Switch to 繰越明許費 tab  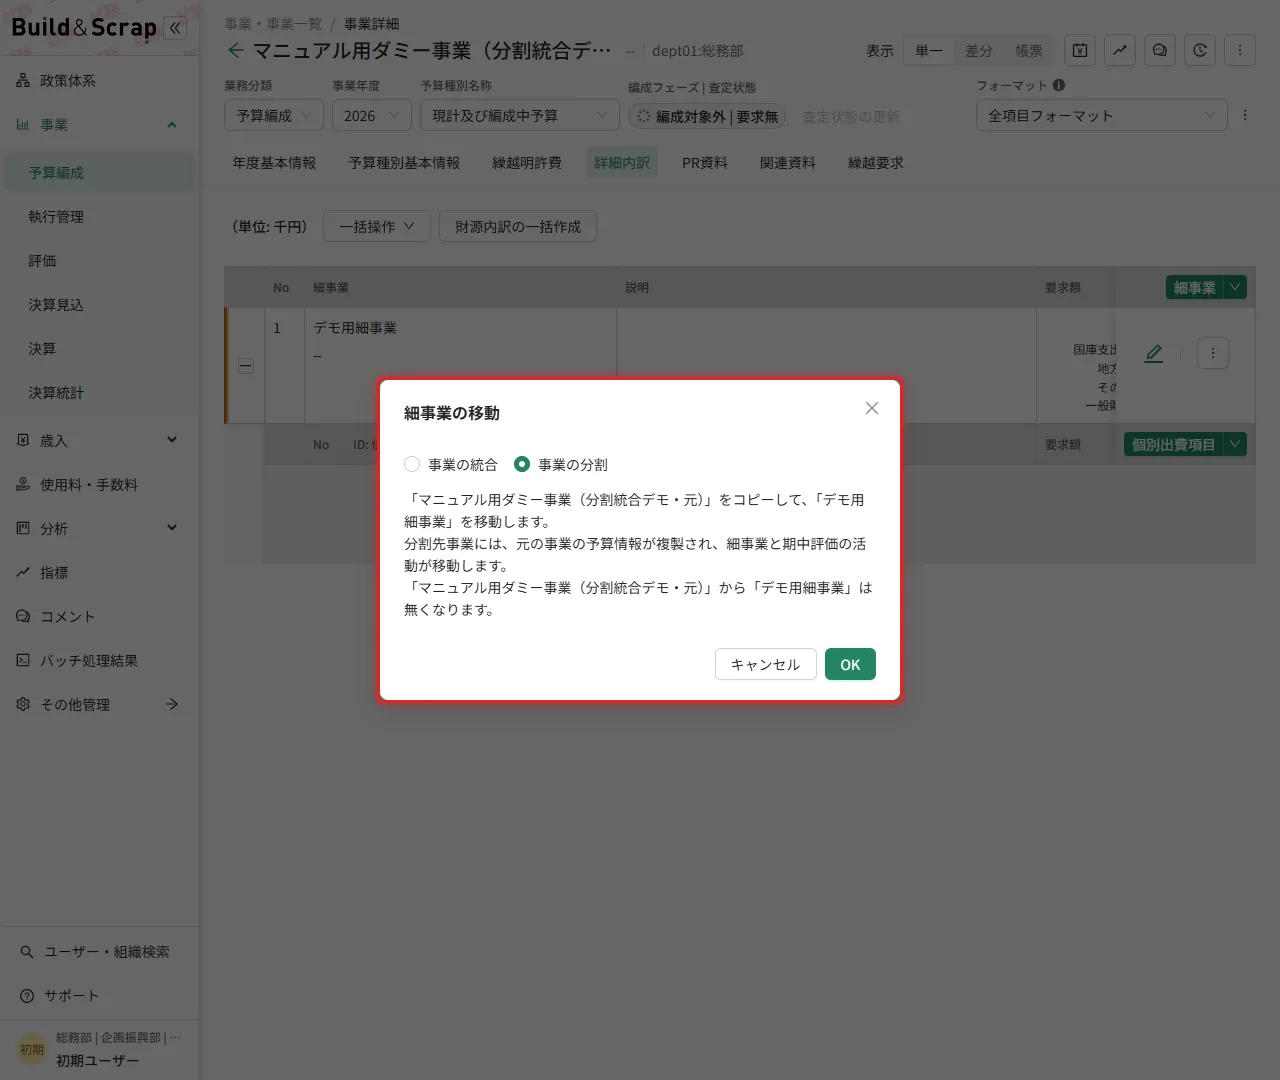pos(526,162)
